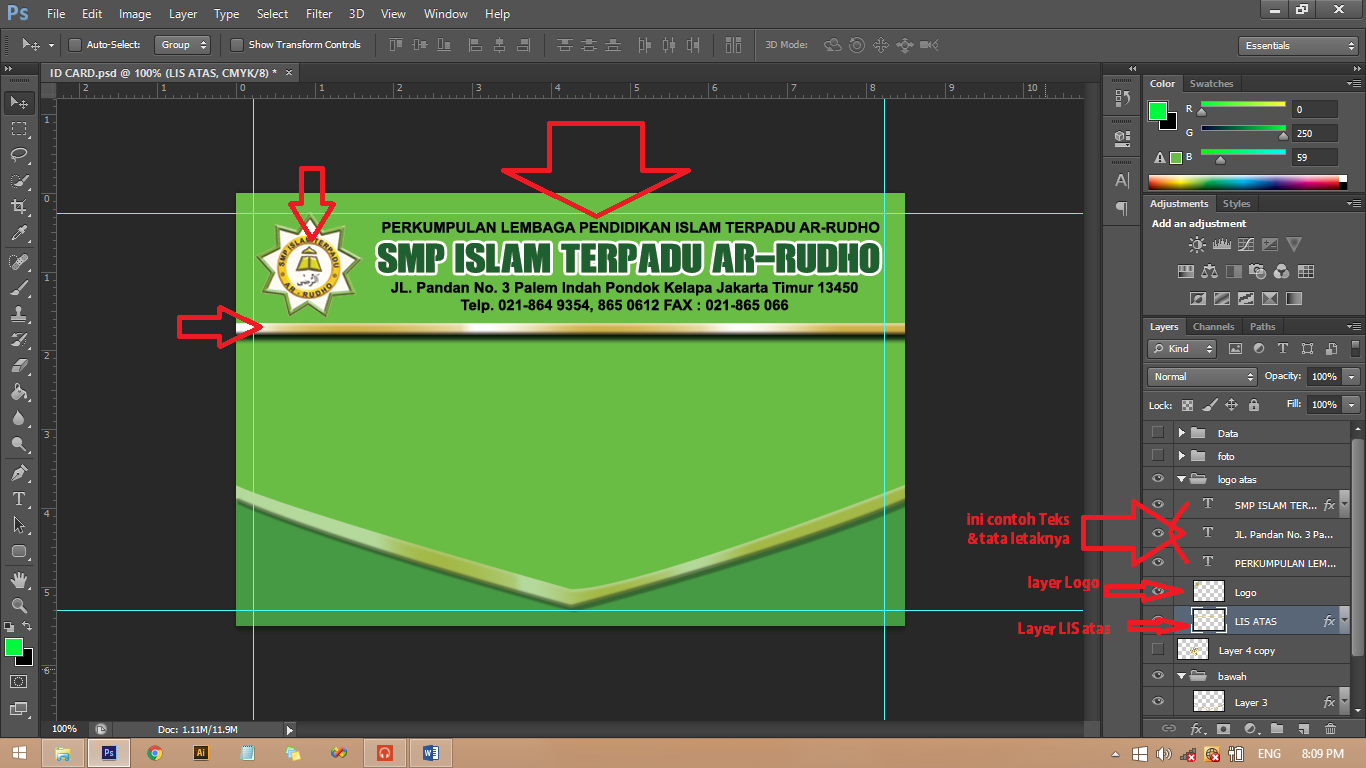Viewport: 1366px width, 768px height.
Task: Add a Levels adjustment
Action: 1221,244
